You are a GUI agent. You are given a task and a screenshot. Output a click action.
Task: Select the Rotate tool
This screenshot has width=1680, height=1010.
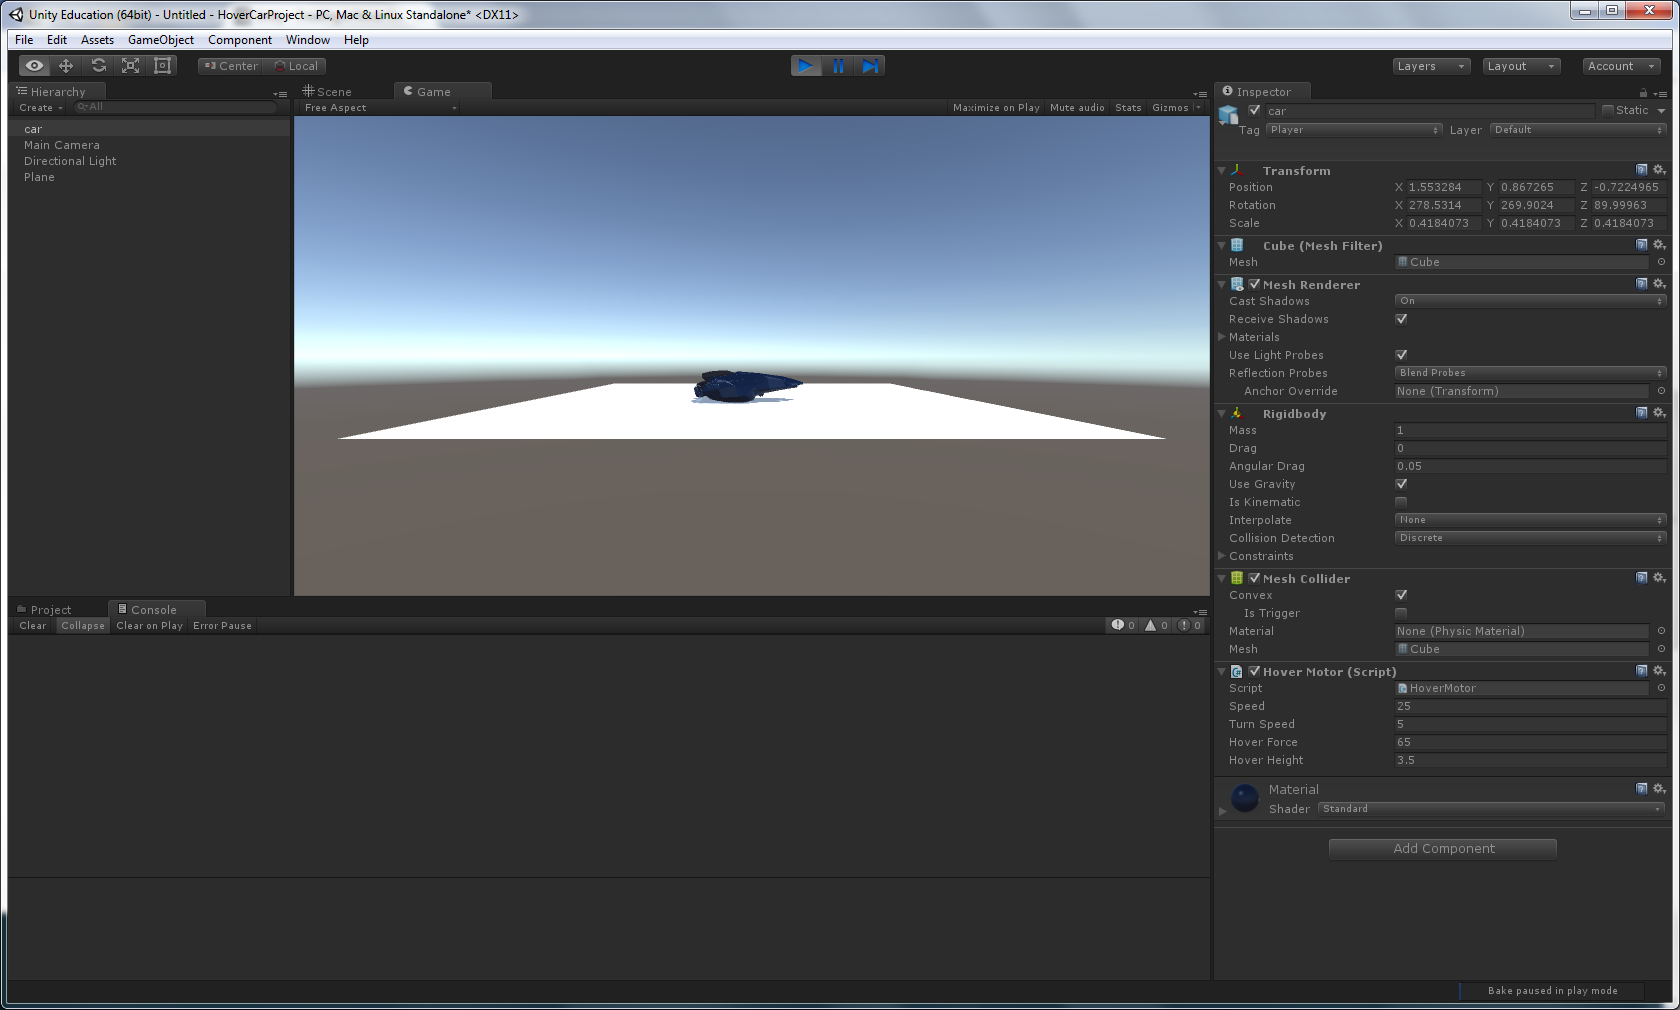(98, 66)
